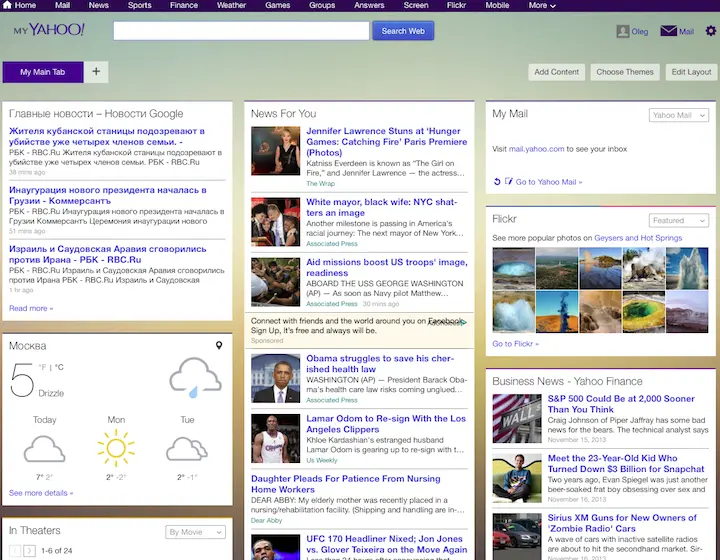Switch temperature to °F
Viewport: 720px width, 560px height.
[43, 367]
